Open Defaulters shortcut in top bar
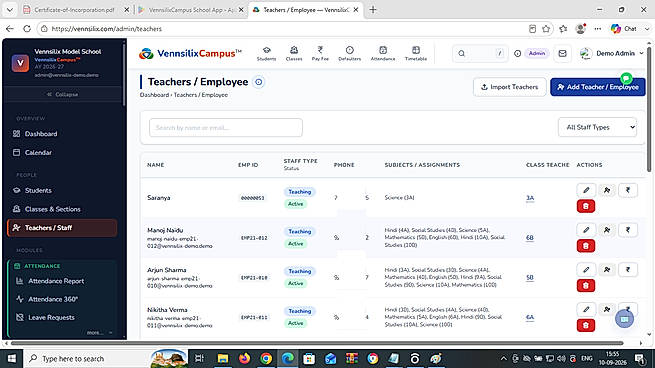 (x=350, y=53)
